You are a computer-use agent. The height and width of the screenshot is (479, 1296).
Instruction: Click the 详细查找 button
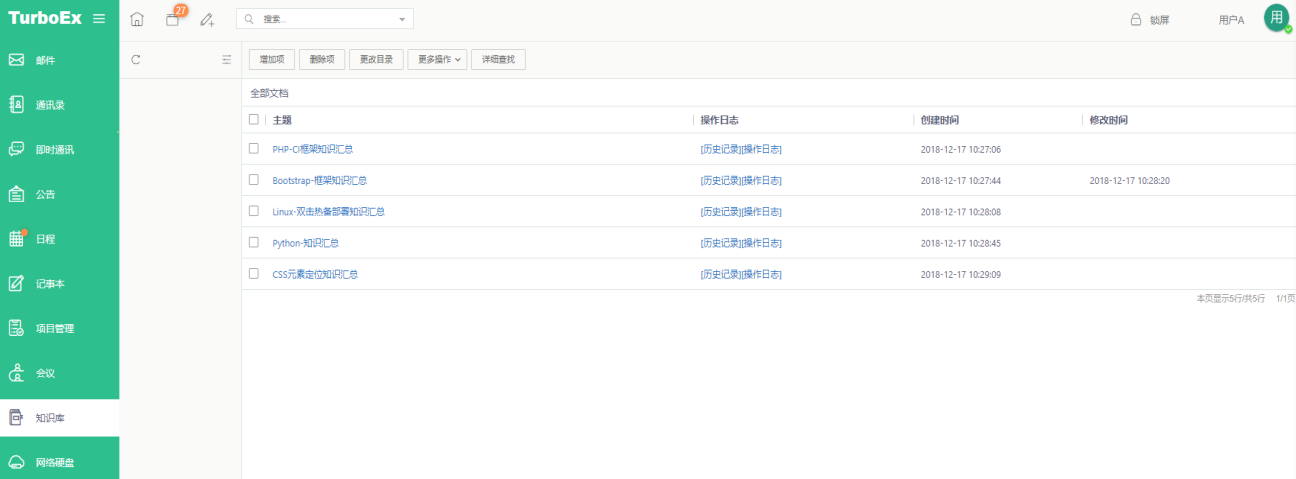tap(498, 60)
